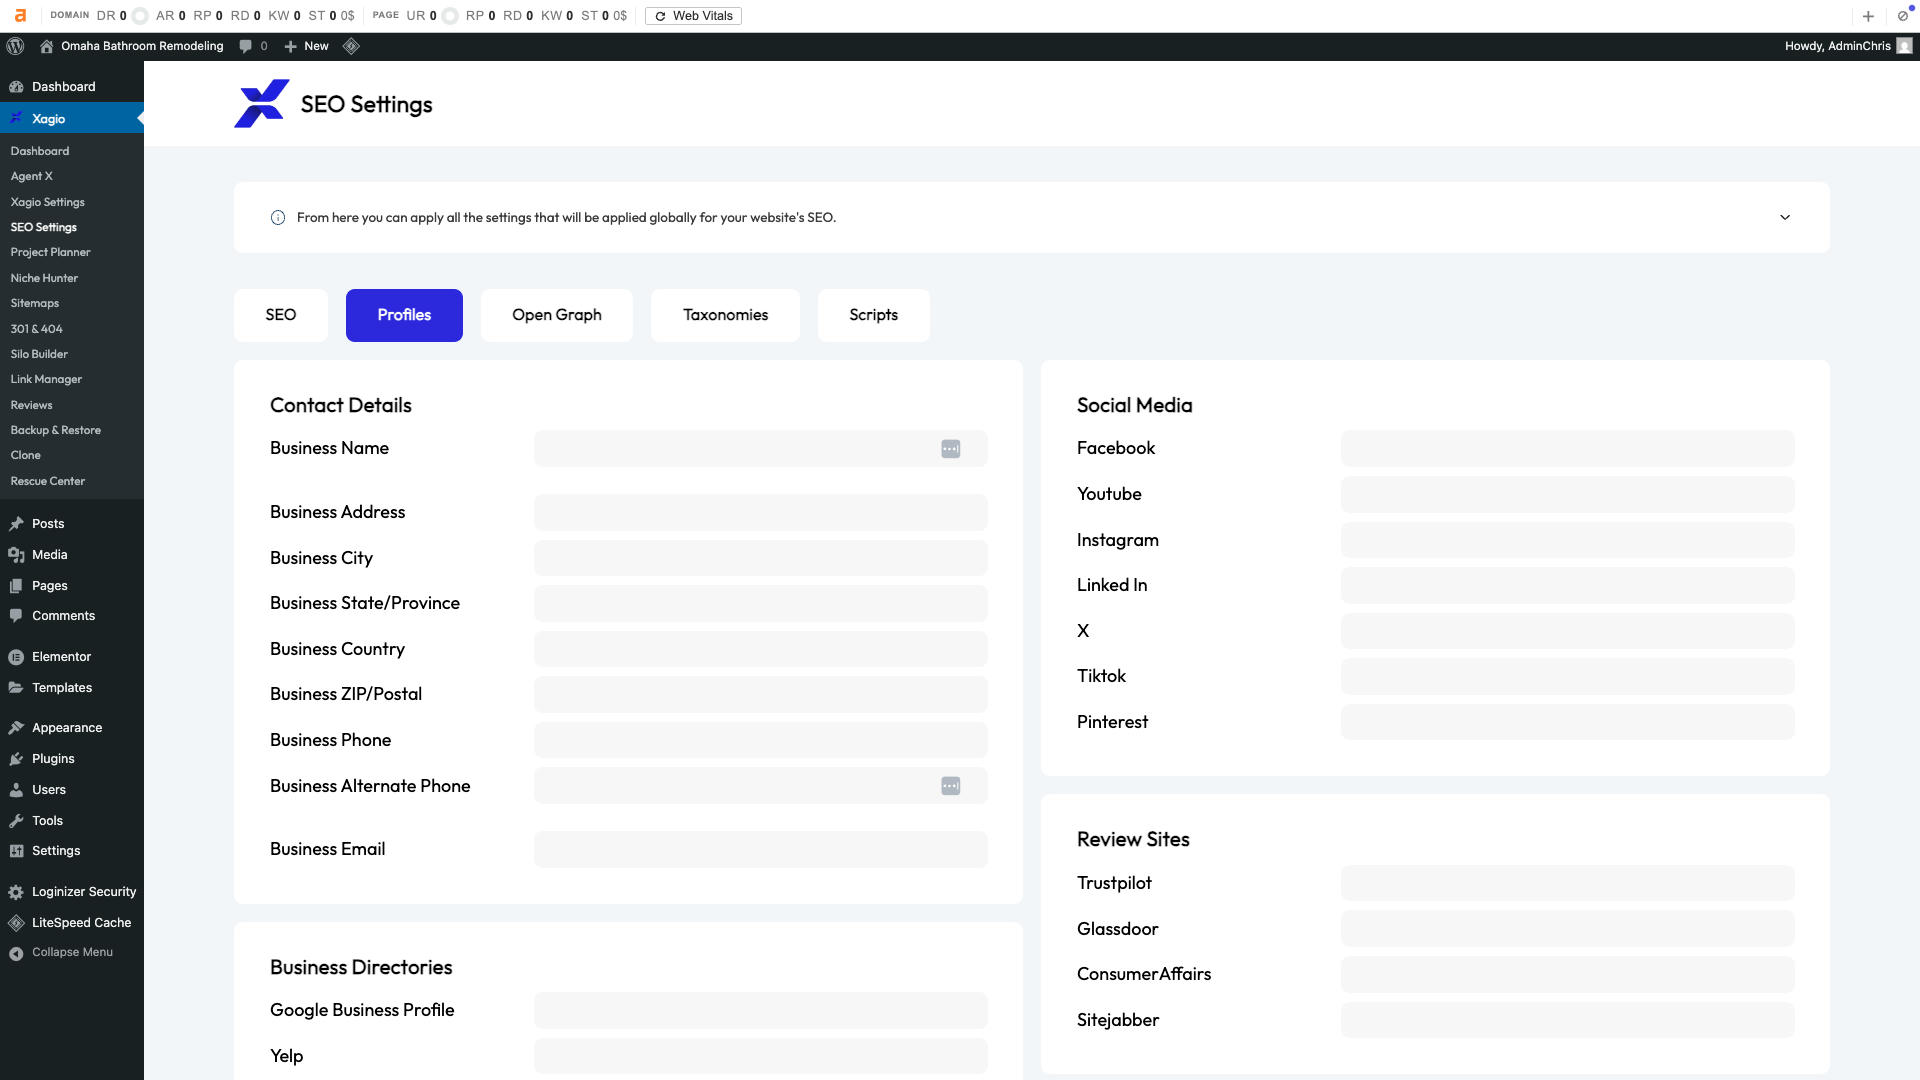The height and width of the screenshot is (1080, 1920).
Task: Click the Yelp input field
Action: click(x=760, y=1056)
